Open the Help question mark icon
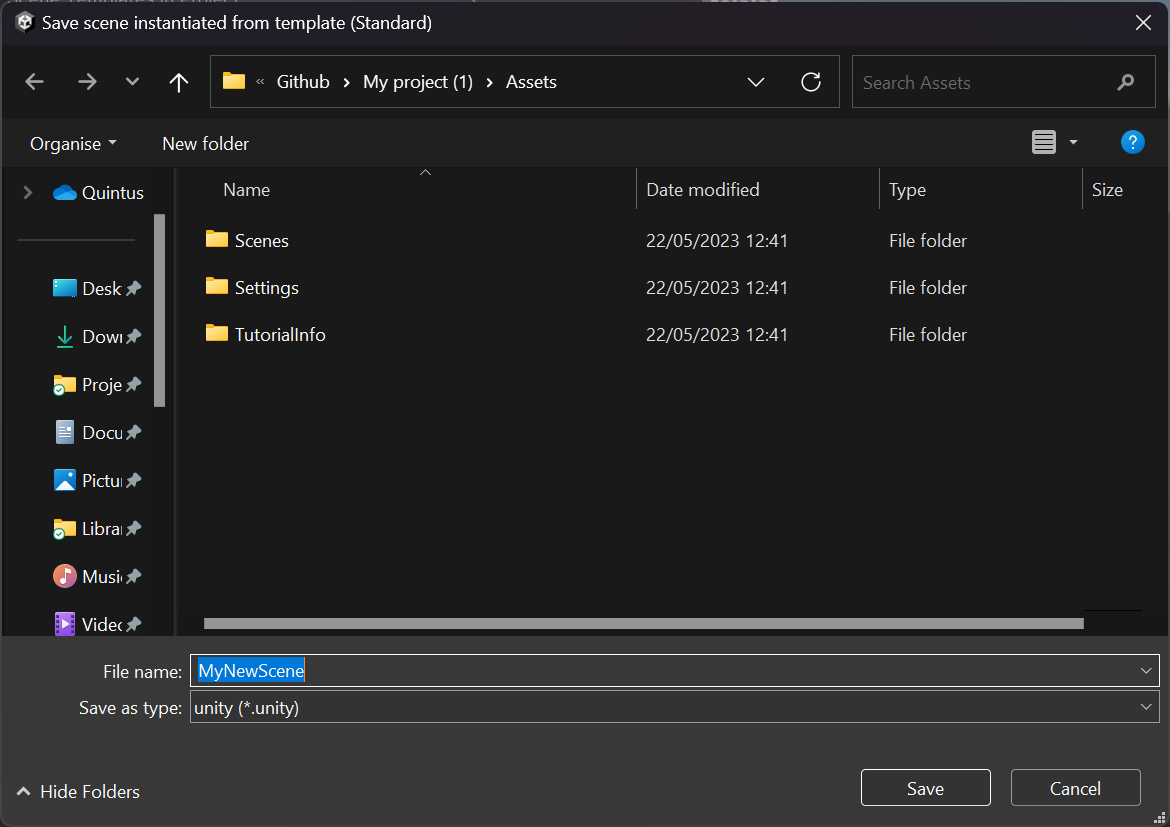 (x=1132, y=142)
